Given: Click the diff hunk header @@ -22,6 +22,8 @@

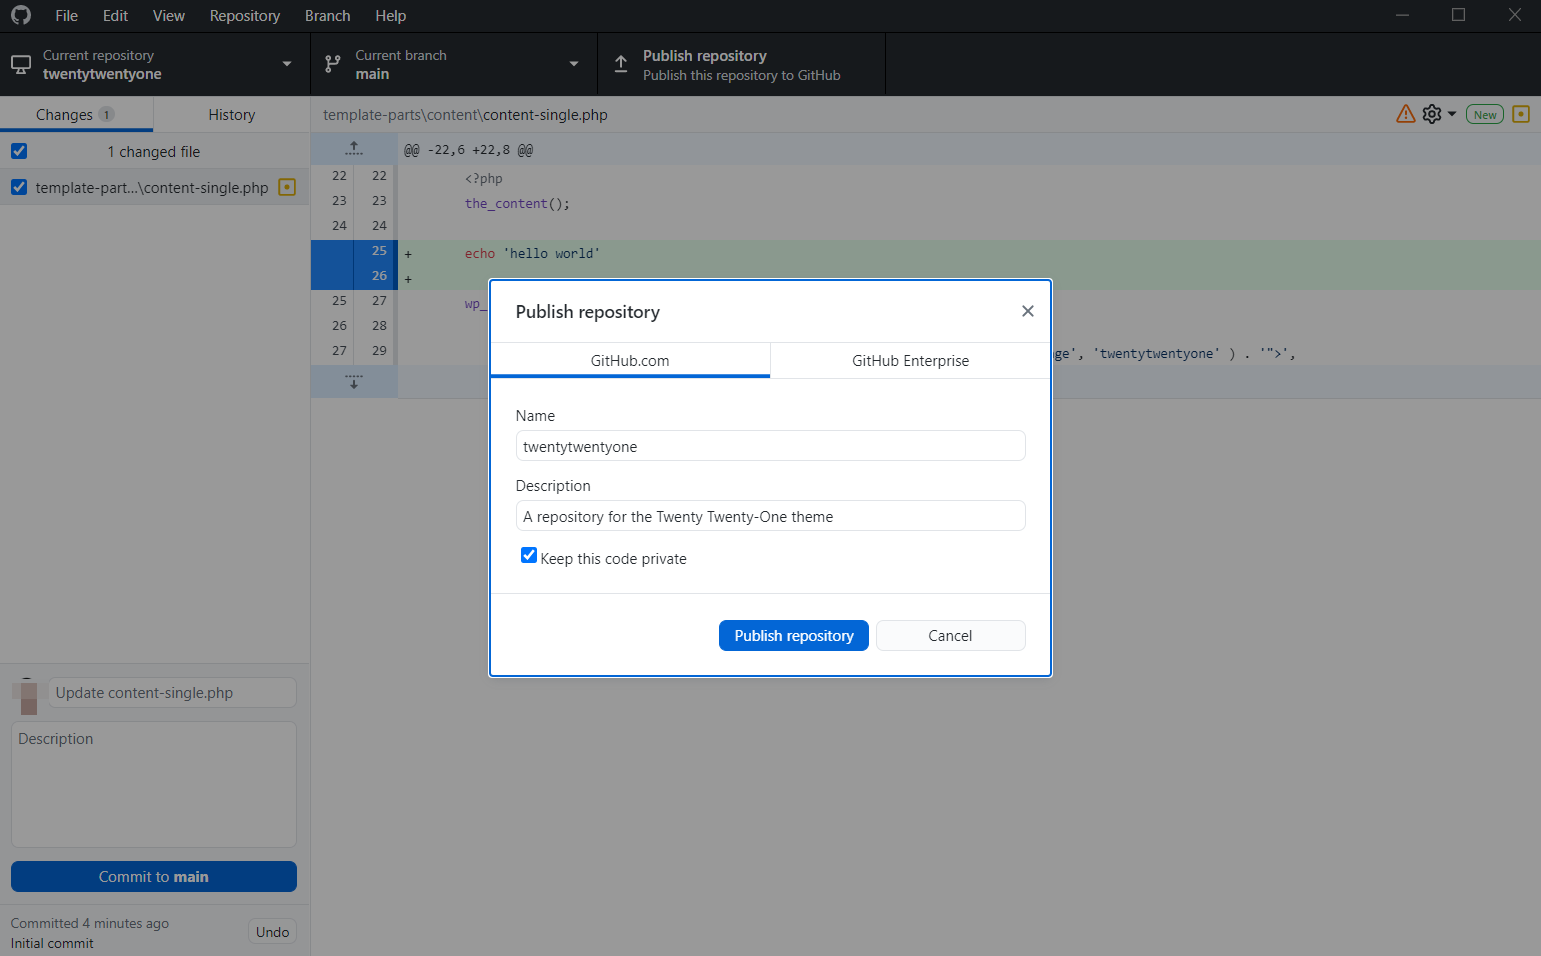Looking at the screenshot, I should click(468, 149).
